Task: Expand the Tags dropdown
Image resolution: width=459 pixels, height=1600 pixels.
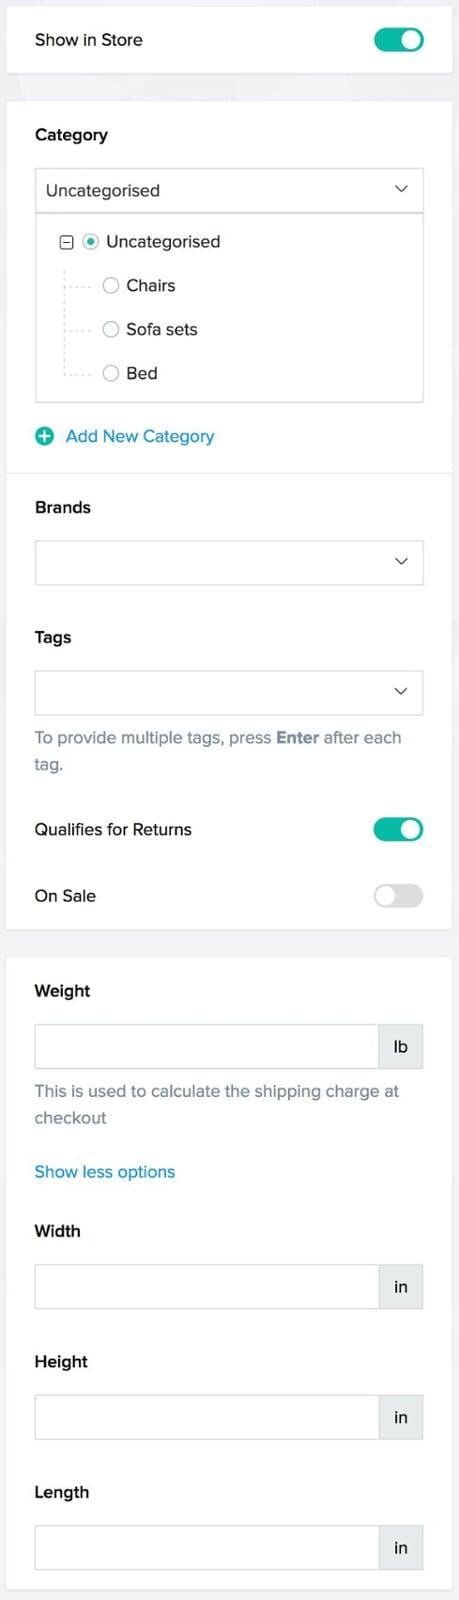Action: tap(229, 692)
